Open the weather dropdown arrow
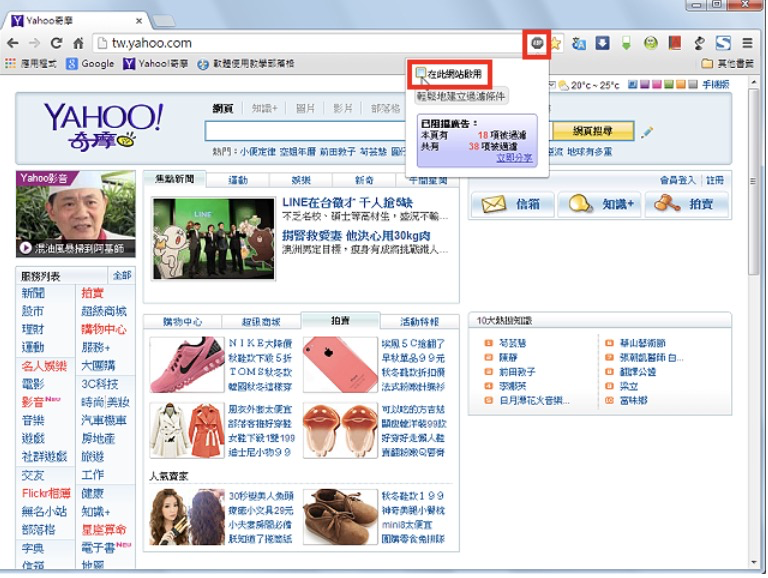This screenshot has width=768, height=578. pos(552,85)
